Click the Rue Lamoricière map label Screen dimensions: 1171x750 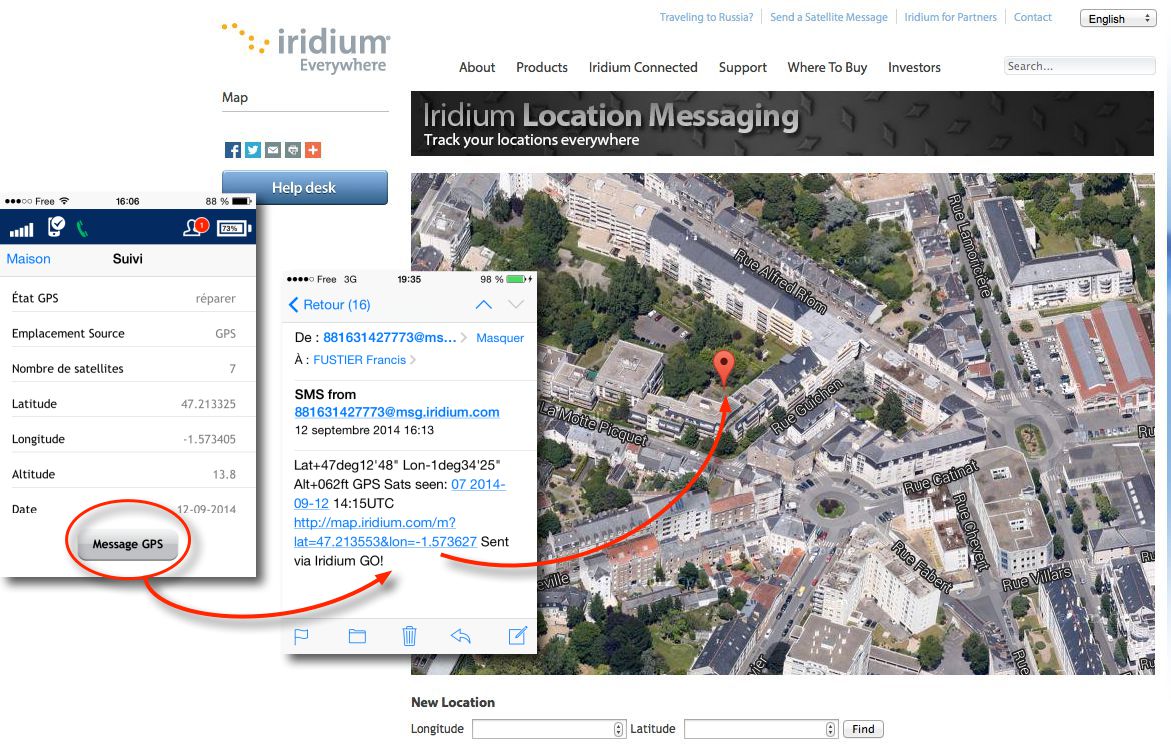(969, 246)
